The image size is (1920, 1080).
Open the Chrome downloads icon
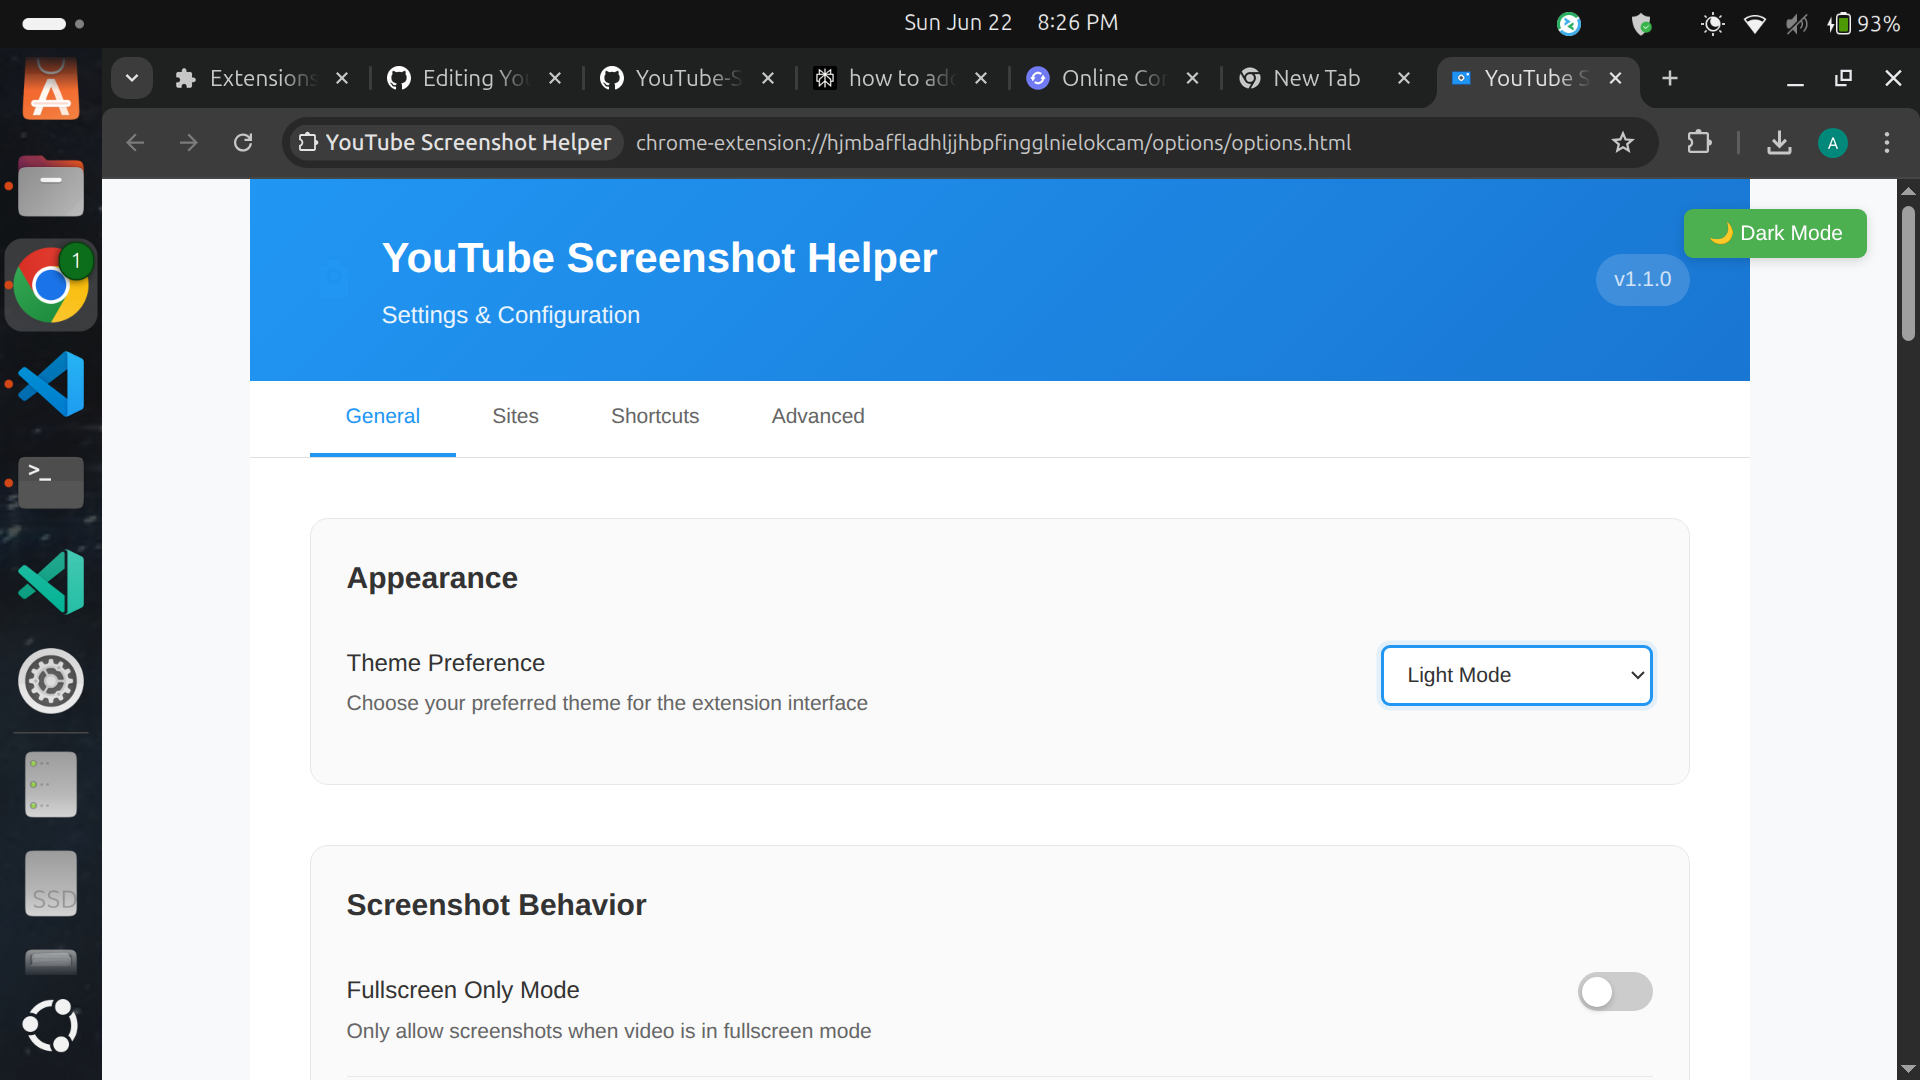[x=1779, y=143]
